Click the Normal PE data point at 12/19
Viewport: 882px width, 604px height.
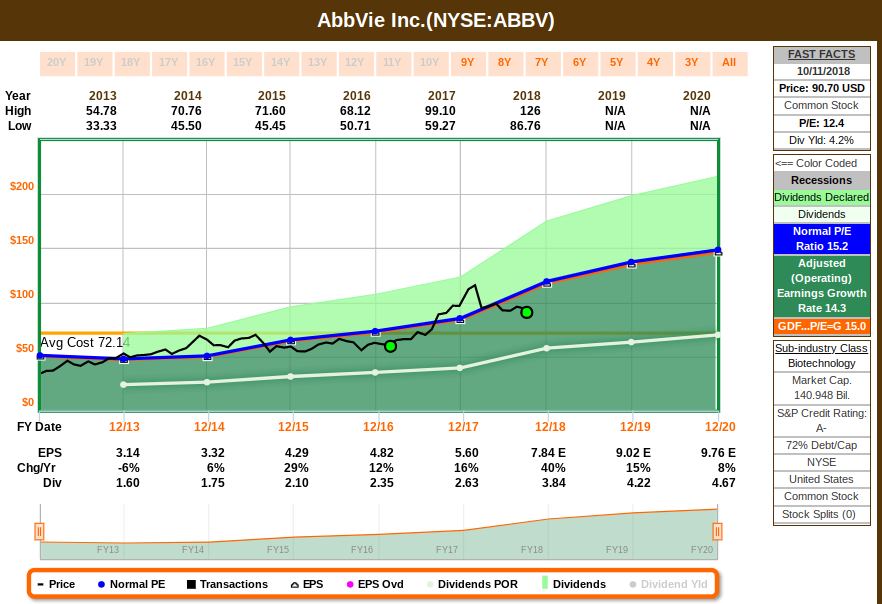[x=632, y=263]
